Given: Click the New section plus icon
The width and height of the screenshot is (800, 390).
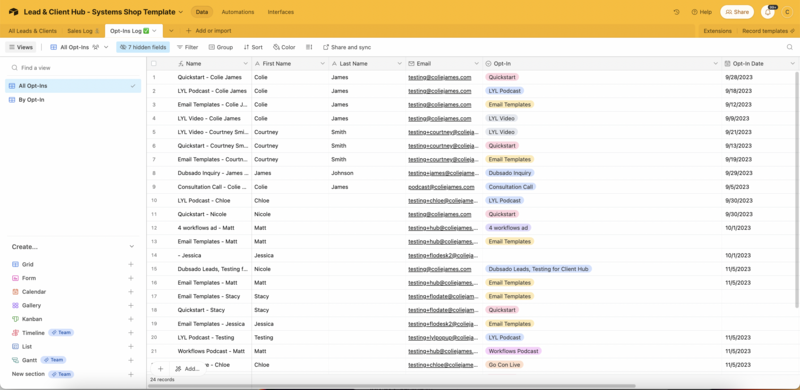Looking at the screenshot, I should (131, 374).
